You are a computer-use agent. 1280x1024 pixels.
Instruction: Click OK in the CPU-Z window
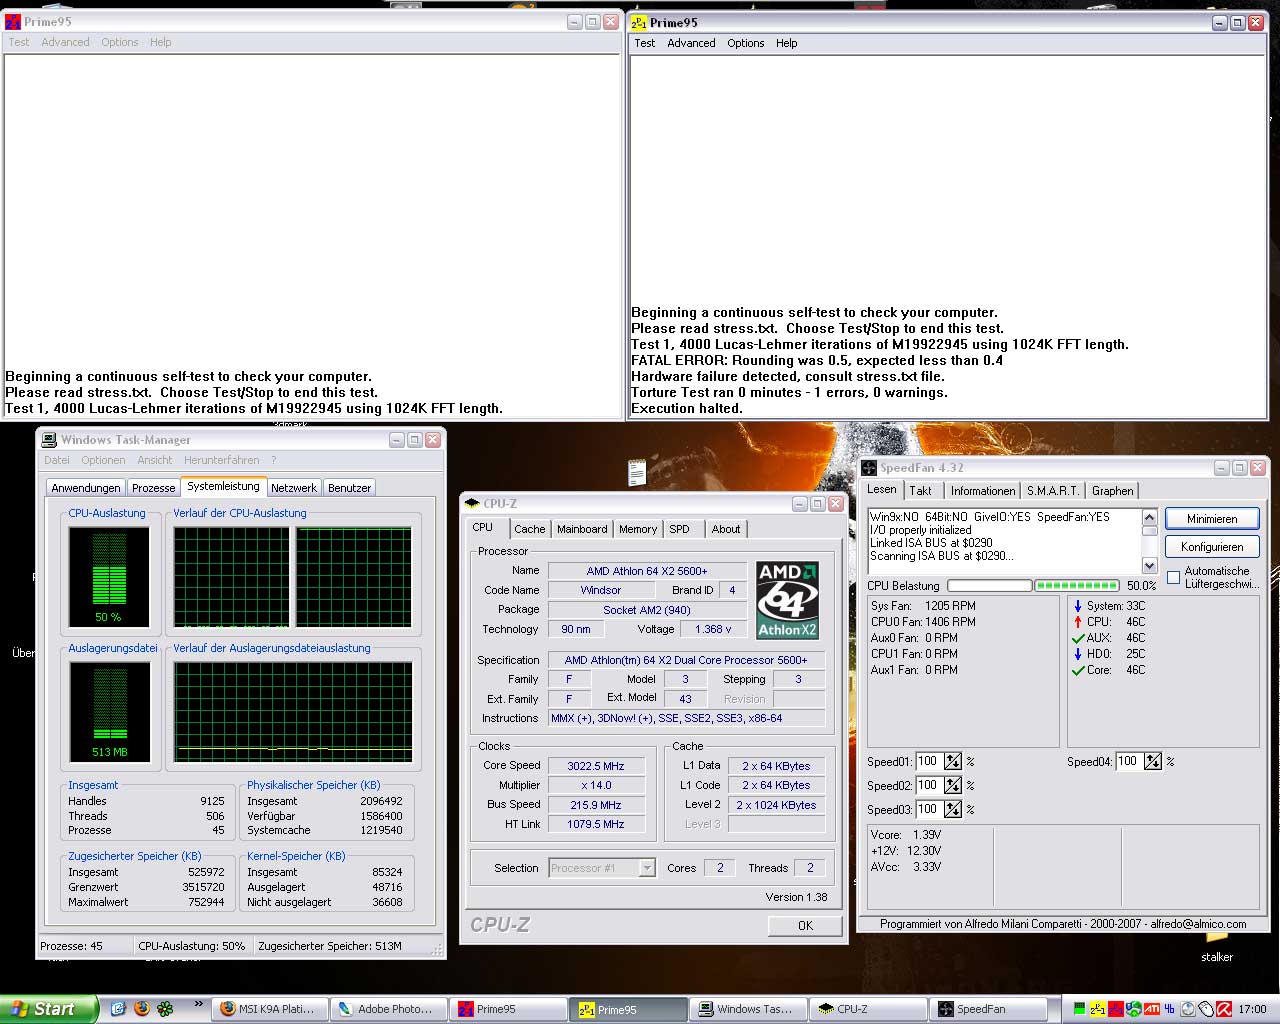pyautogui.click(x=805, y=926)
